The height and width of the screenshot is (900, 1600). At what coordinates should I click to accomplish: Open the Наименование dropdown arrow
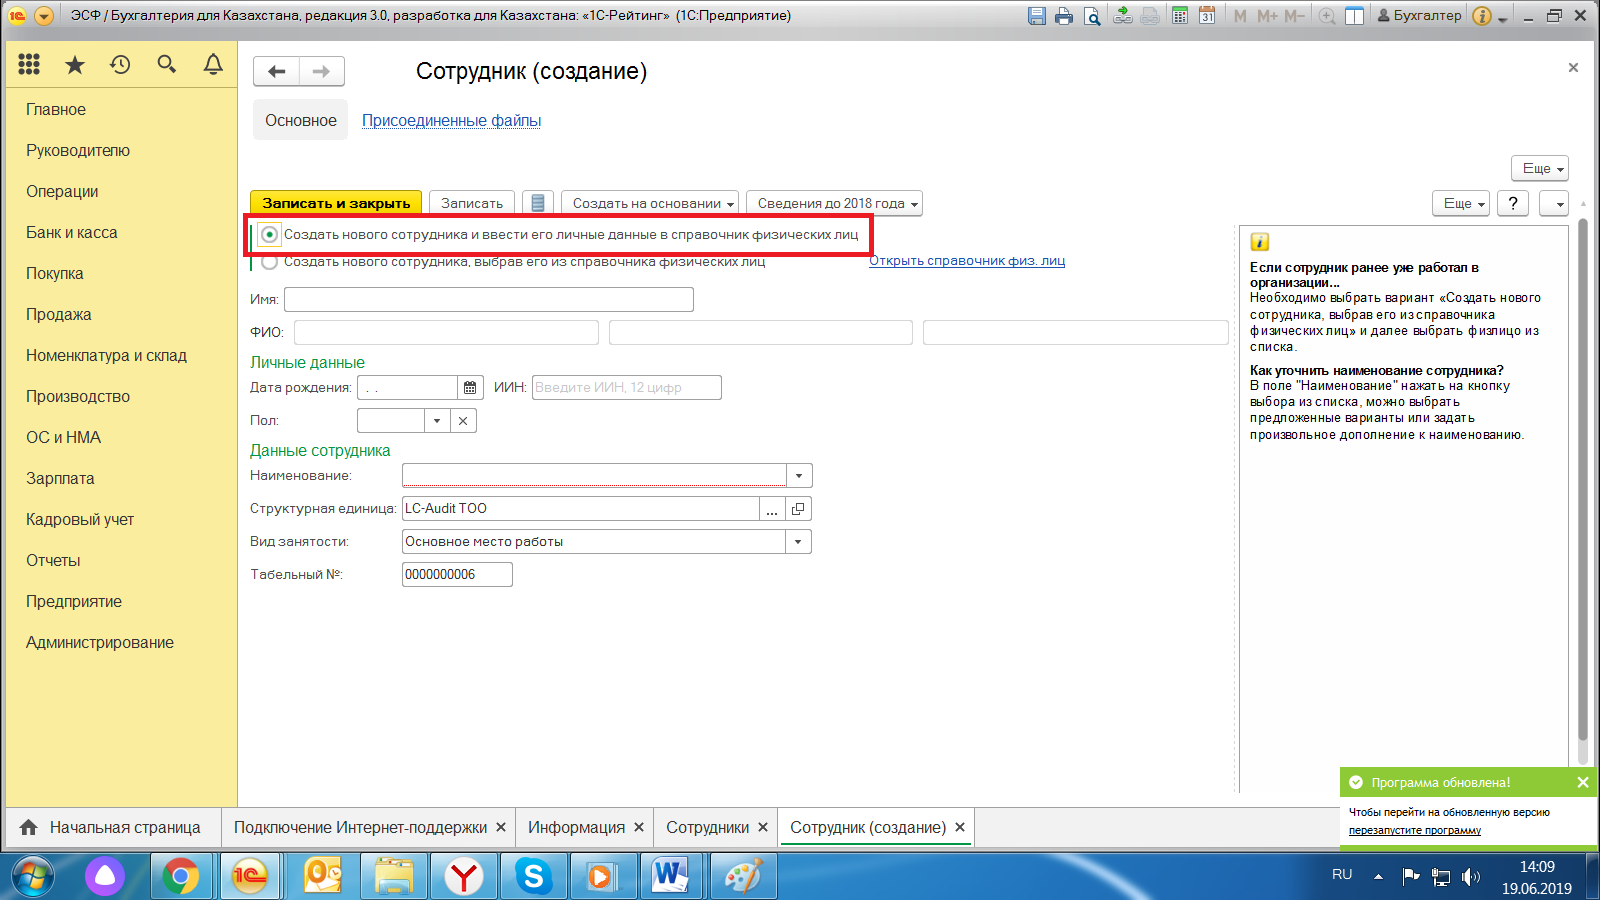click(x=799, y=476)
